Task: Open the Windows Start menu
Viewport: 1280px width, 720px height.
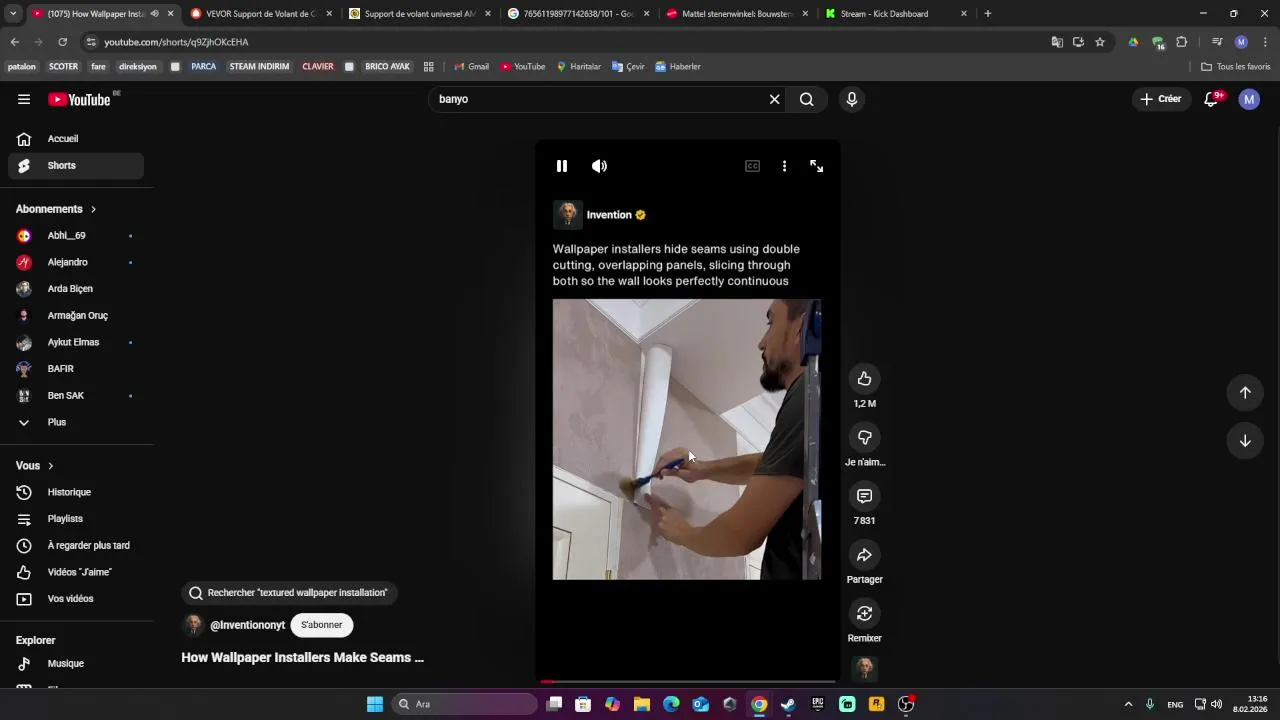Action: pos(375,704)
